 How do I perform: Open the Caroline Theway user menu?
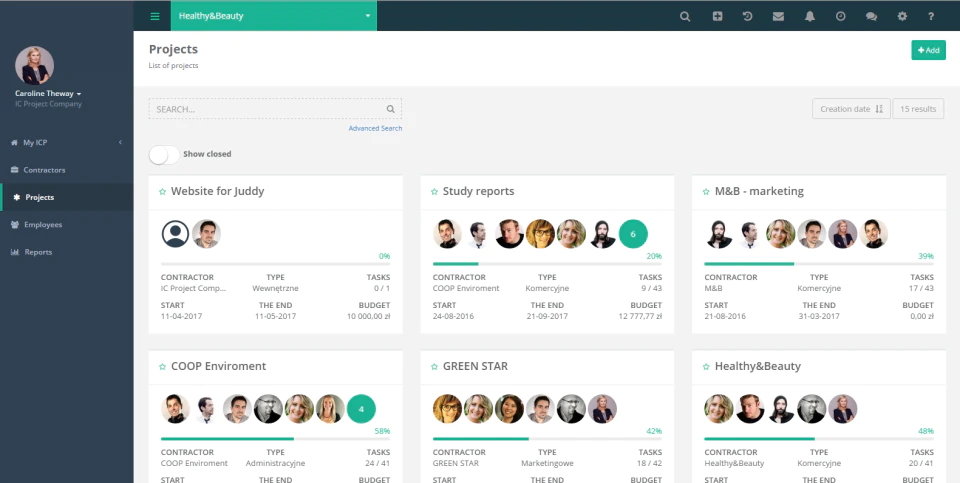[48, 94]
